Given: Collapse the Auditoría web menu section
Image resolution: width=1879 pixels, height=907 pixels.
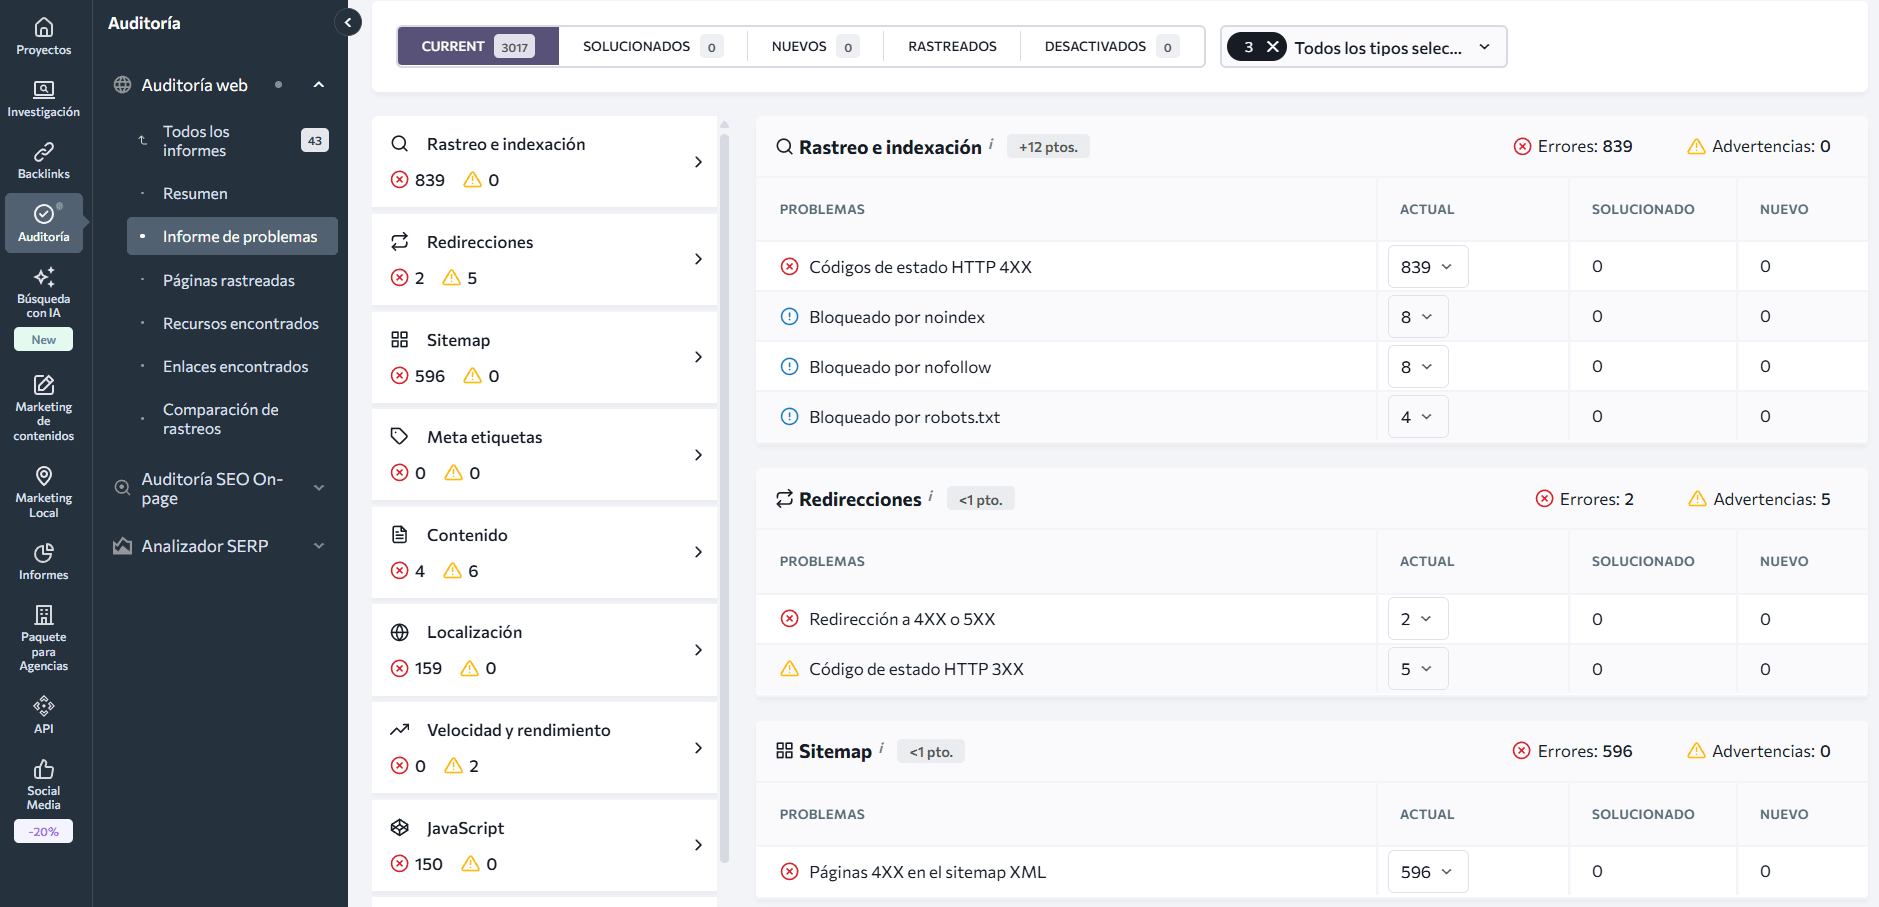Looking at the screenshot, I should pos(319,85).
